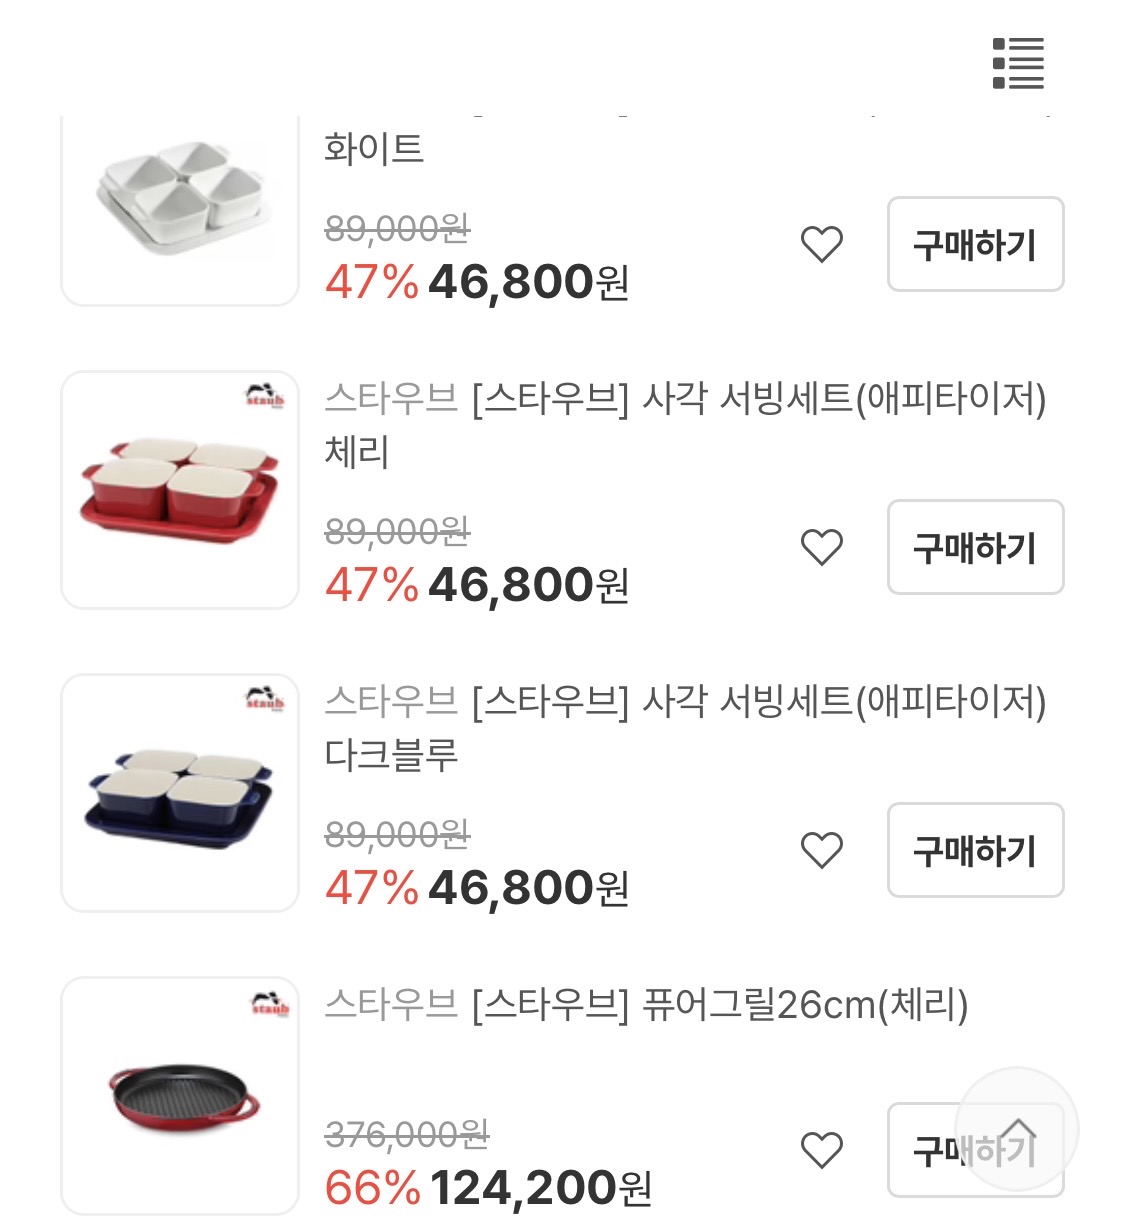Click the 화이트 product name text
The width and height of the screenshot is (1125, 1231).
click(374, 149)
